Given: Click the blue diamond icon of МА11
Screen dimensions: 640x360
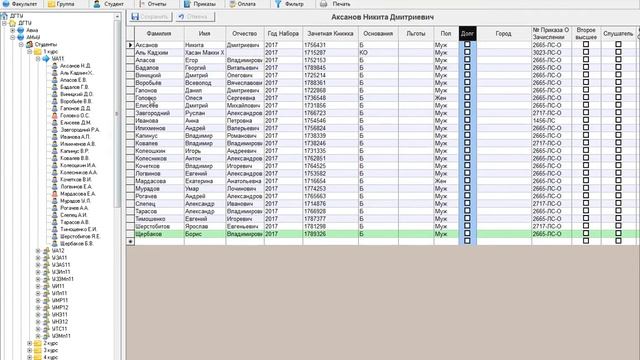Looking at the screenshot, I should coord(46,59).
